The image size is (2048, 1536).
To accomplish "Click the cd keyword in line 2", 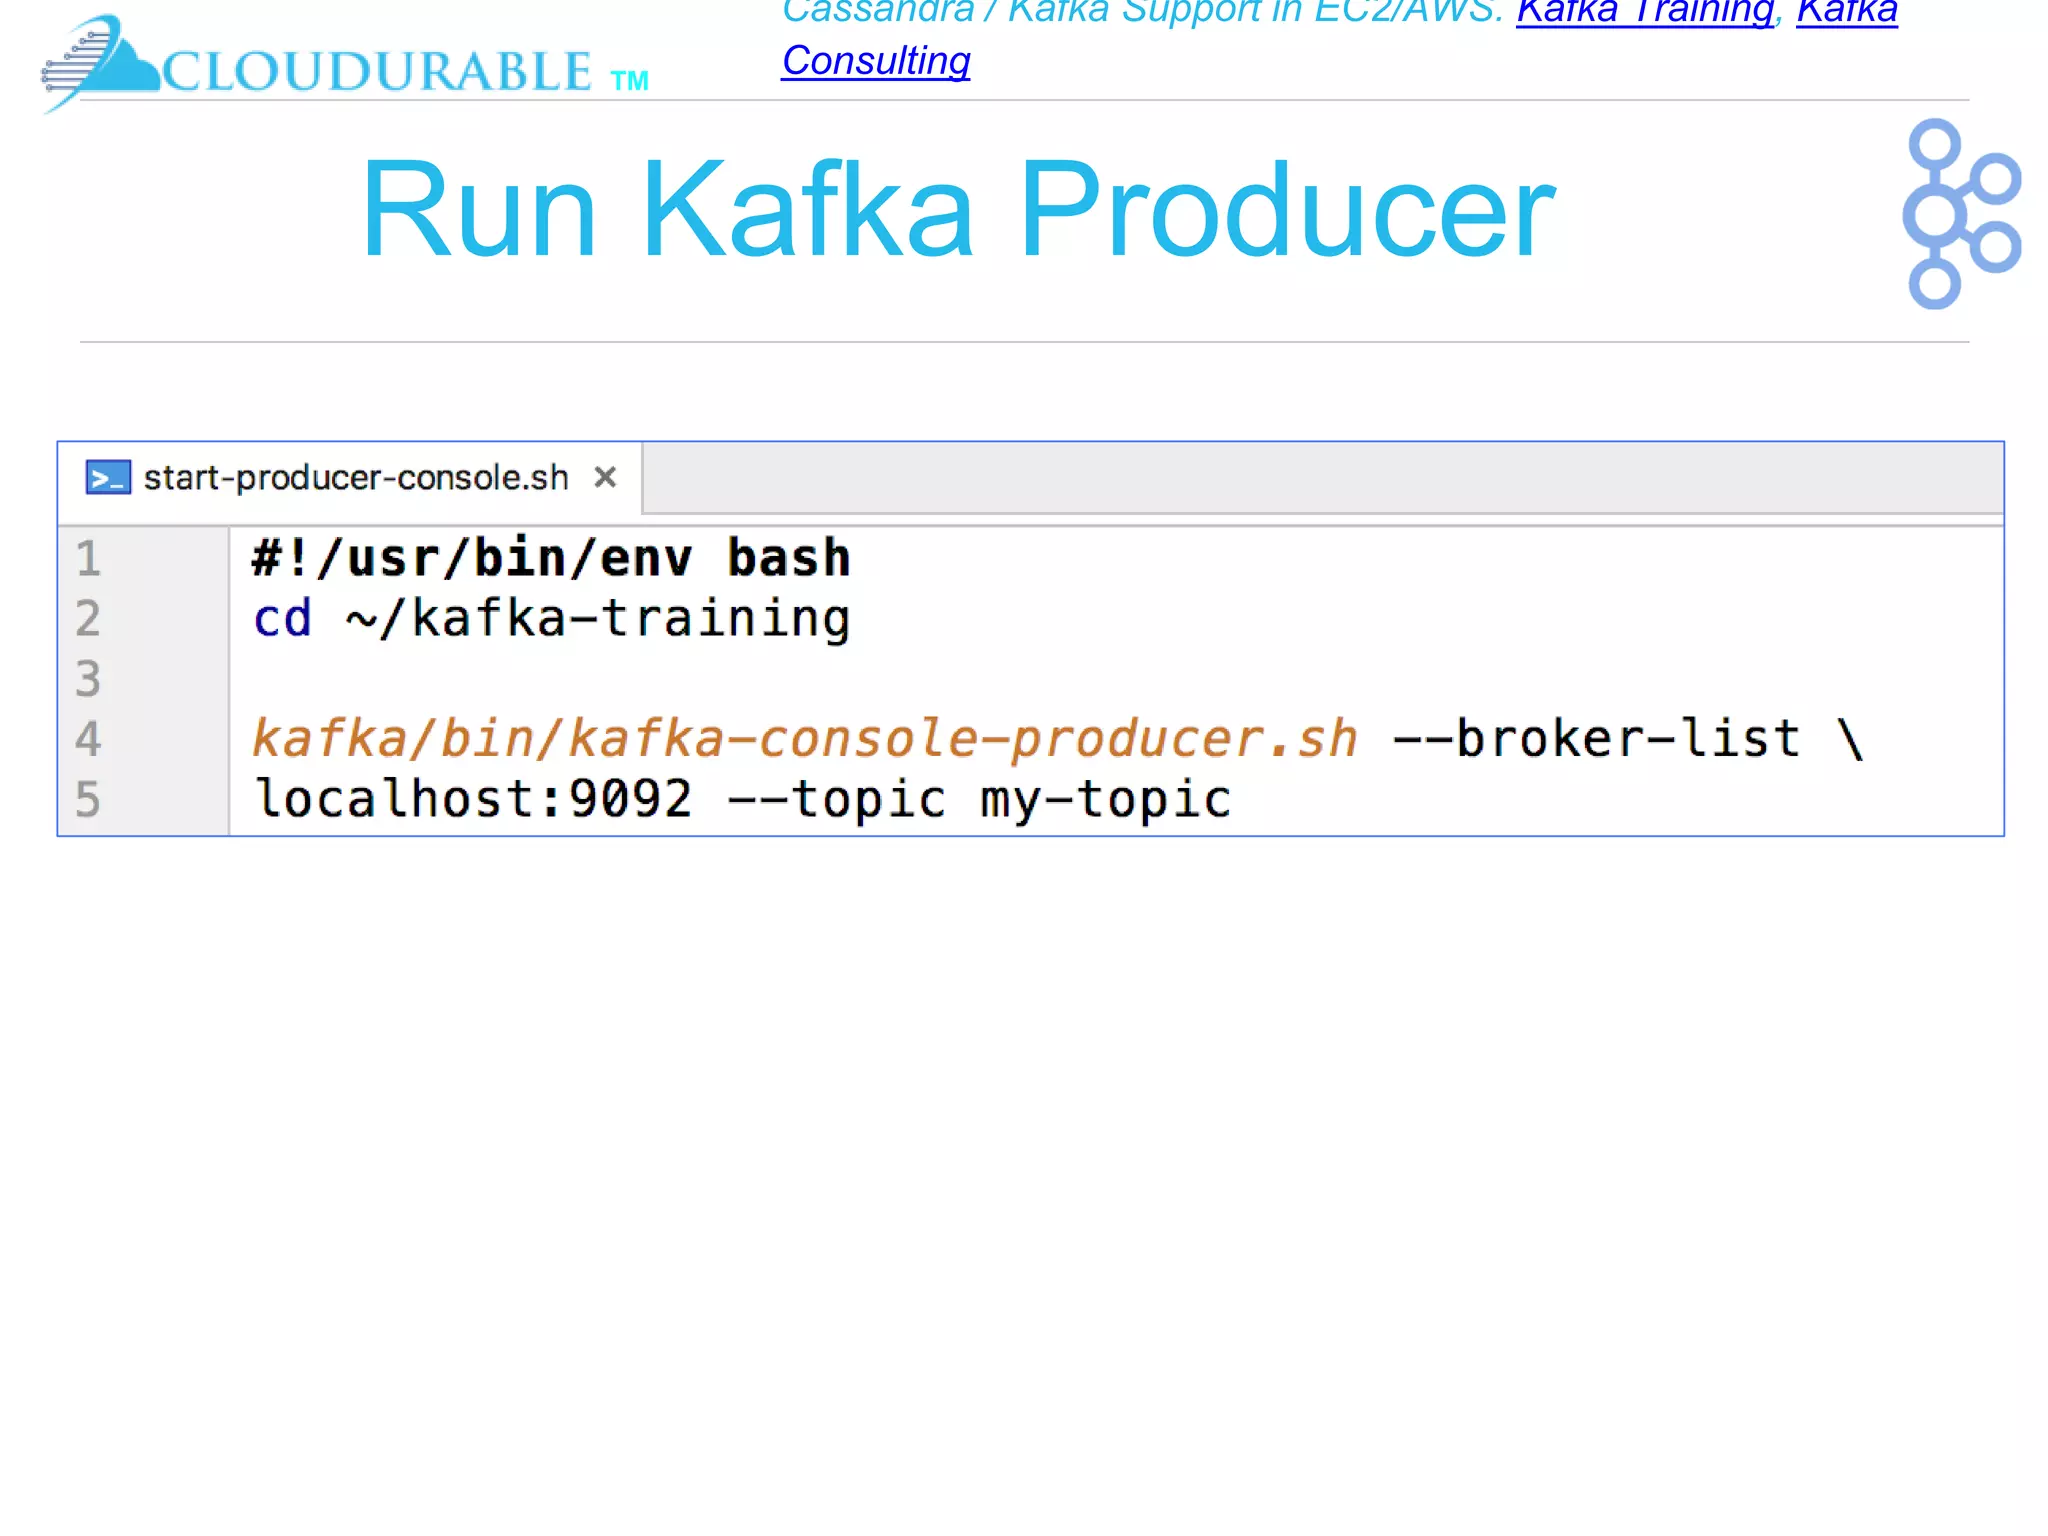I will (282, 618).
